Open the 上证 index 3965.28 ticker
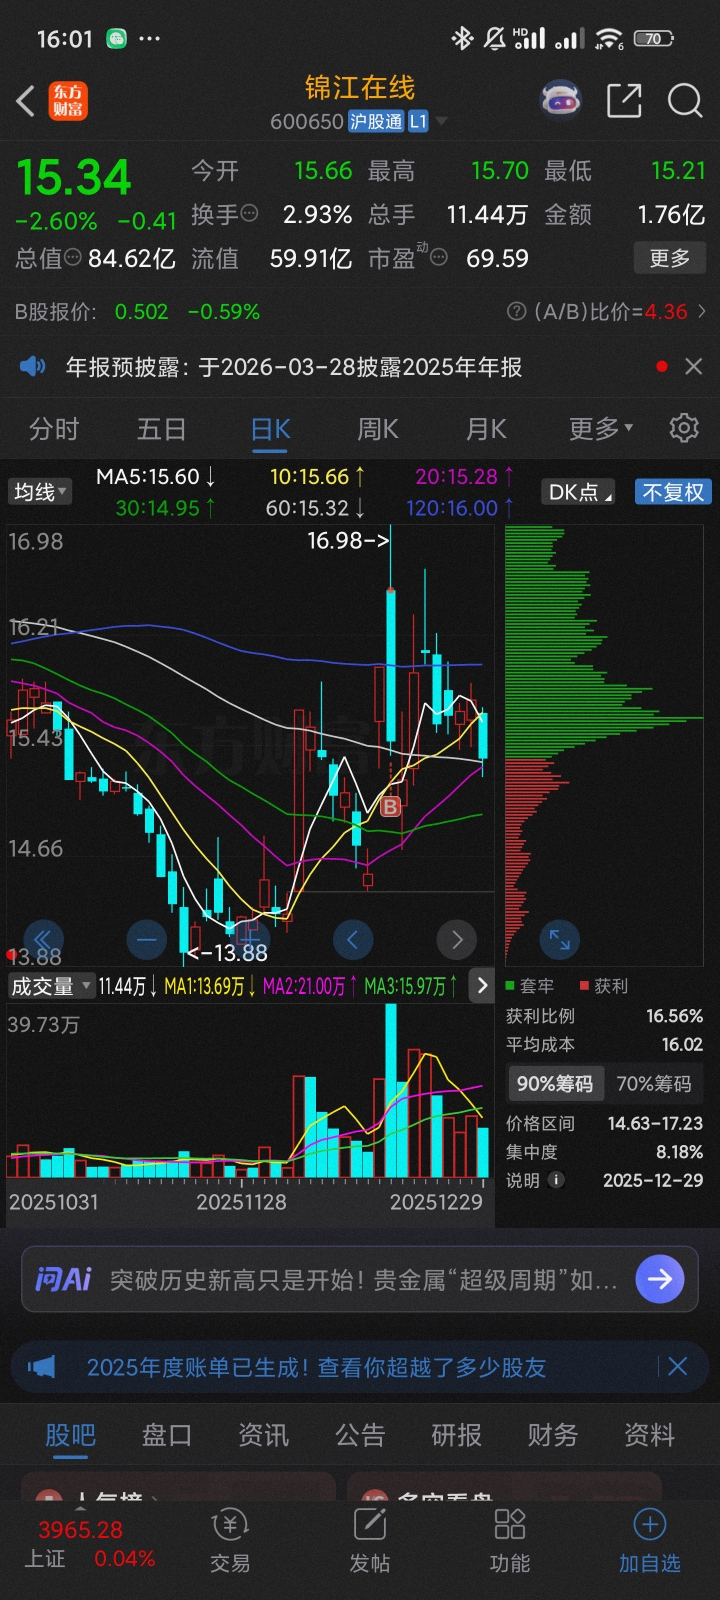The width and height of the screenshot is (720, 1600). (89, 1543)
